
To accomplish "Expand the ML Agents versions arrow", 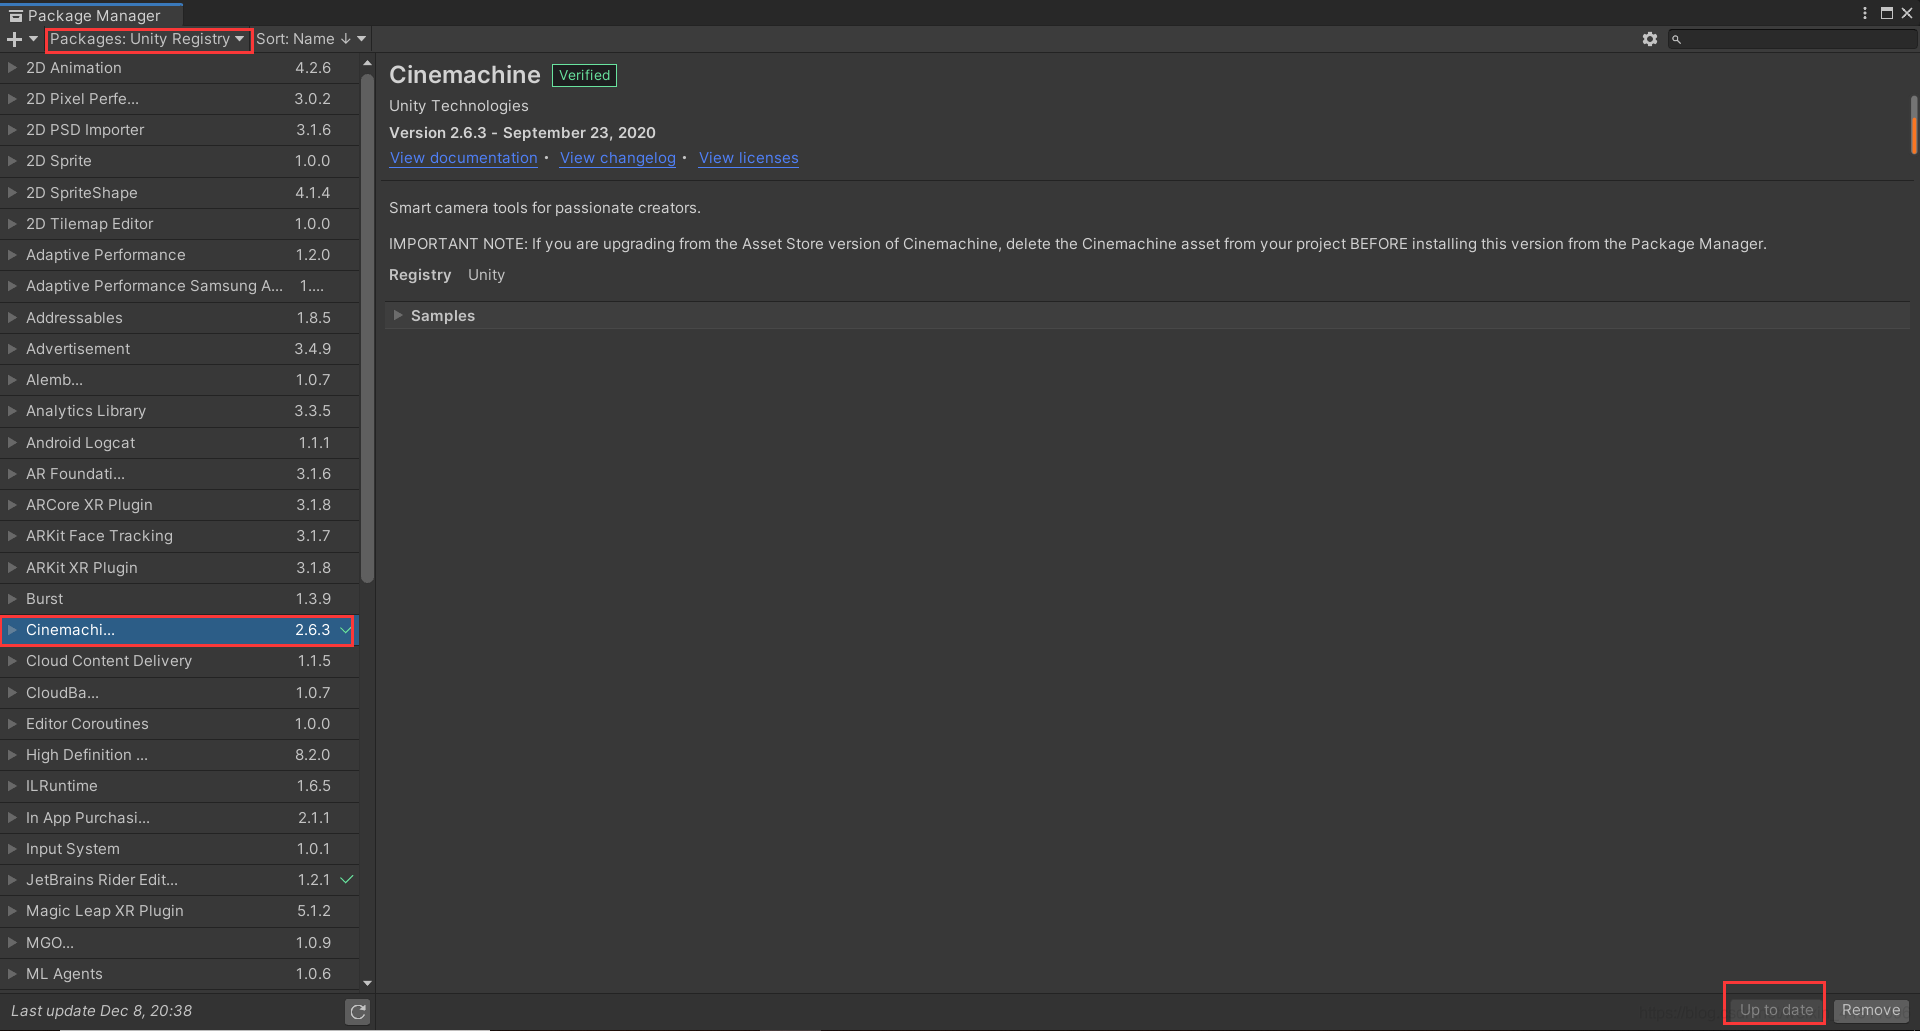I will coord(12,974).
